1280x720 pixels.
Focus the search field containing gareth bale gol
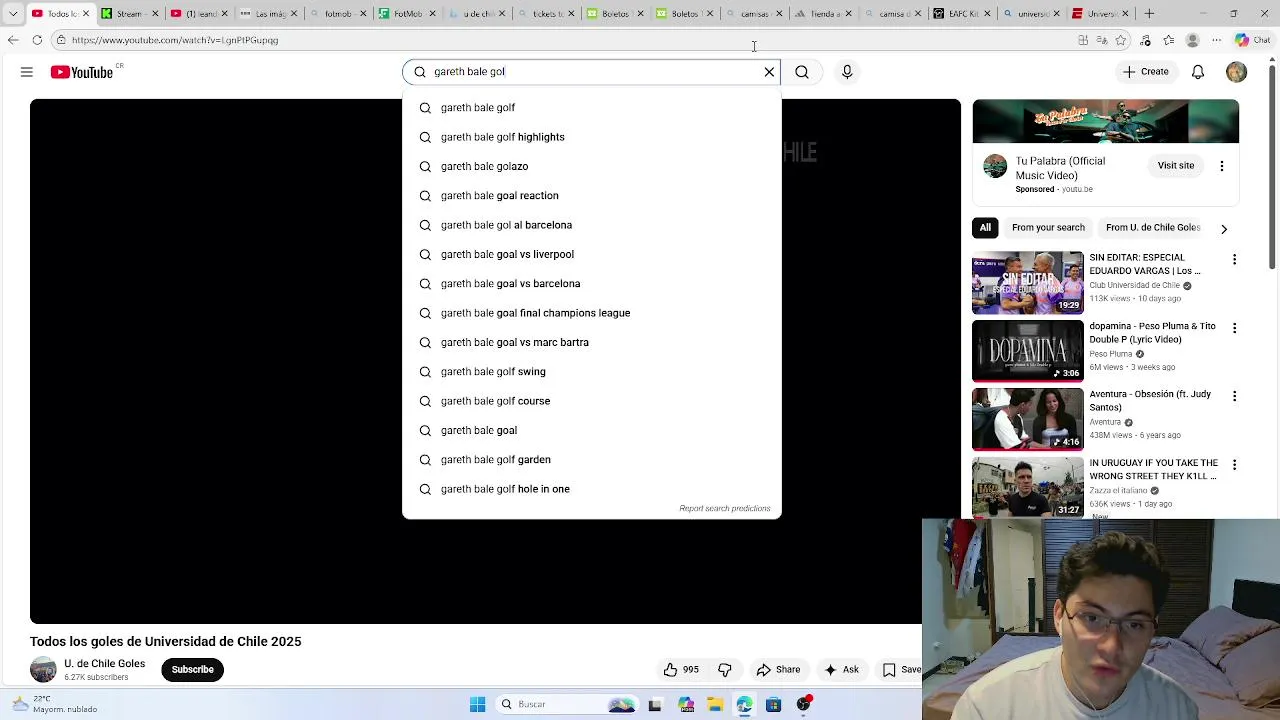pos(590,72)
